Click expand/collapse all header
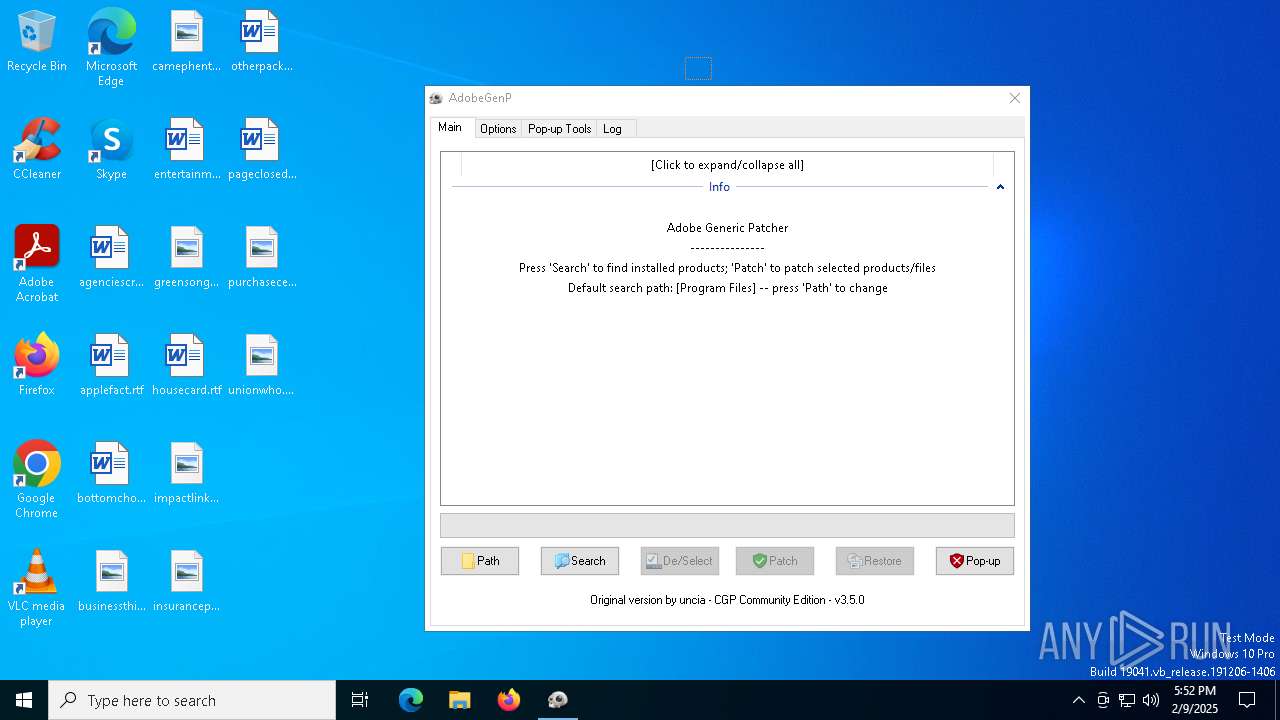This screenshot has height=720, width=1280. tap(727, 165)
